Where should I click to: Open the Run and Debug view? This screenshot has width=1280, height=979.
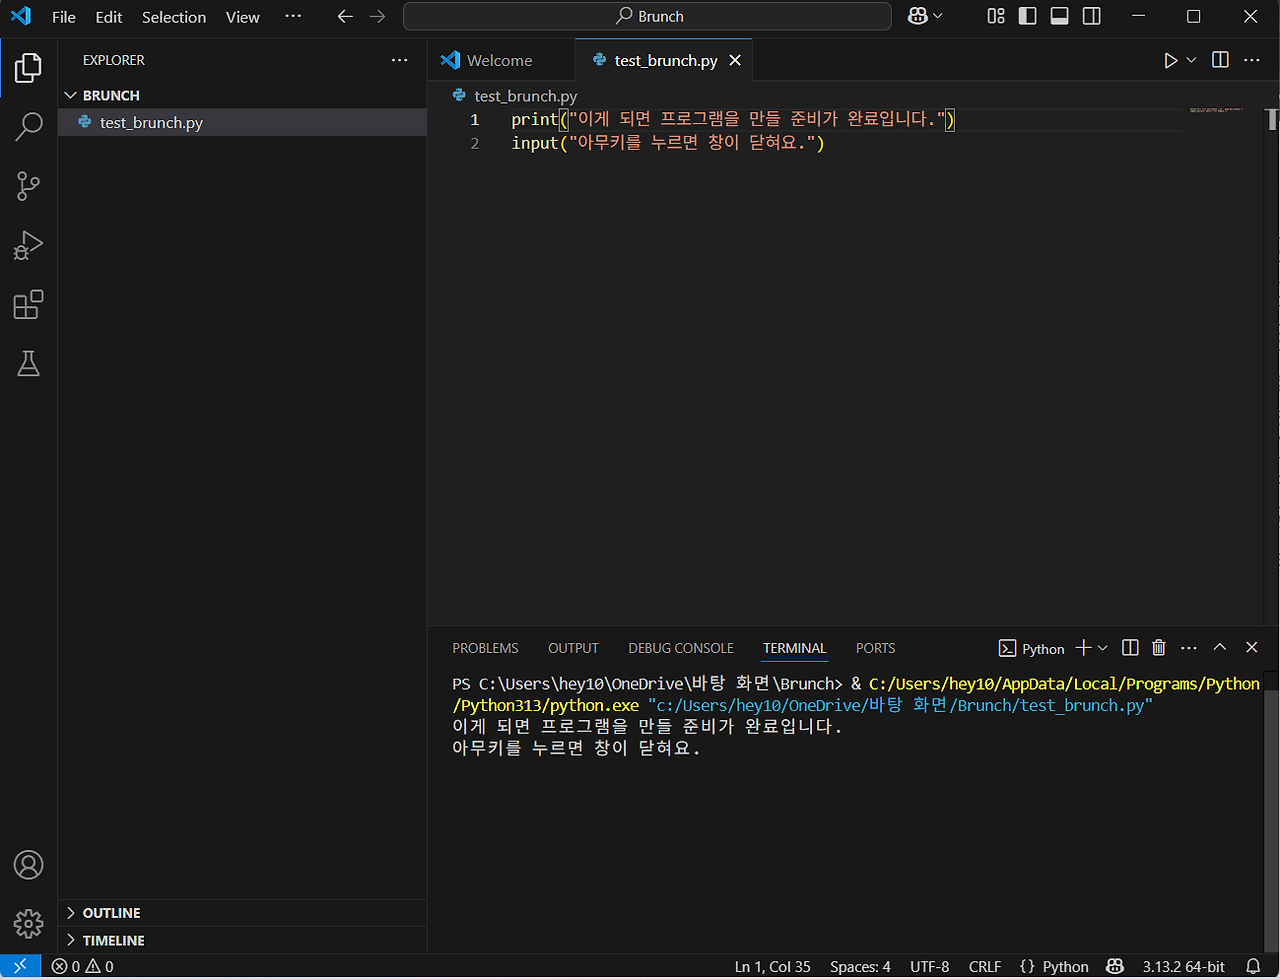pyautogui.click(x=28, y=245)
